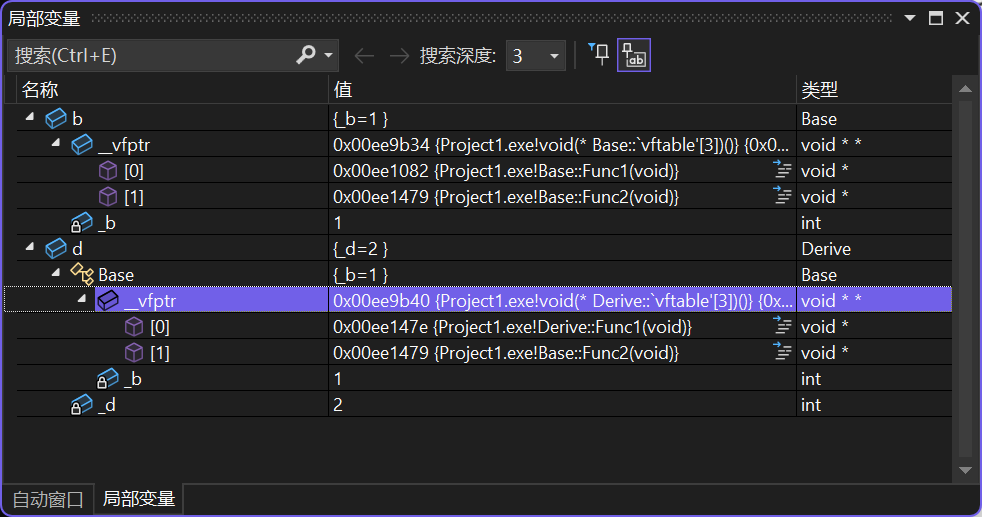The height and width of the screenshot is (517, 982).
Task: Click the search magnifier icon
Action: 306,55
